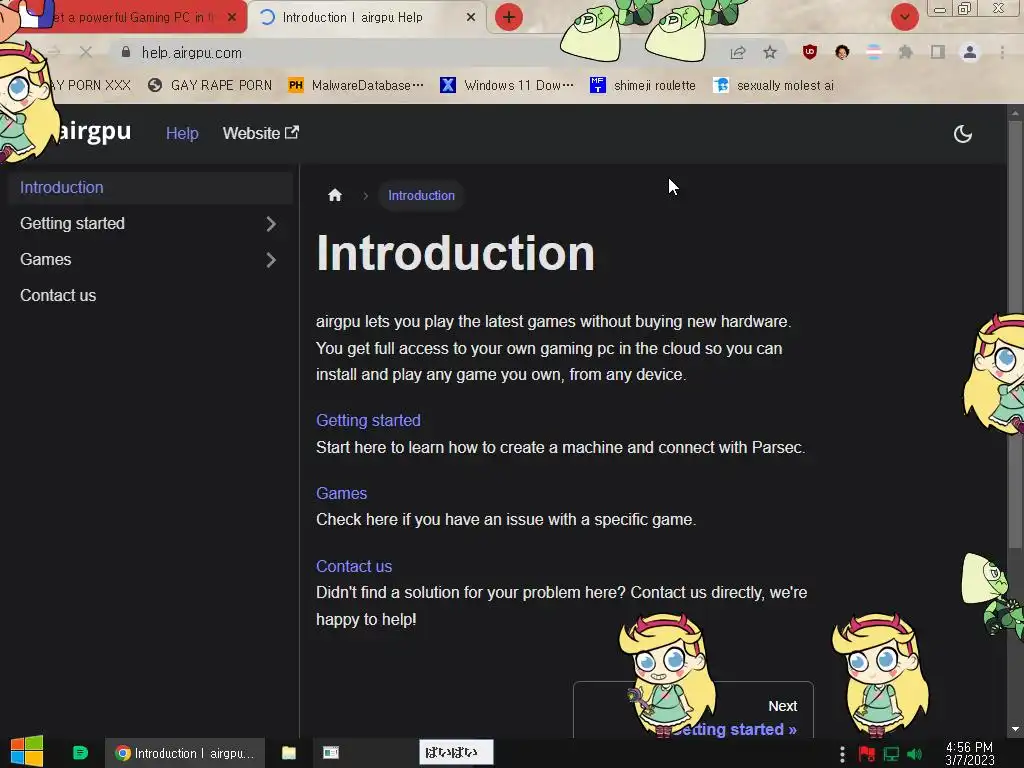The width and height of the screenshot is (1024, 768).
Task: Open Getting started sidebar item
Action: [72, 223]
